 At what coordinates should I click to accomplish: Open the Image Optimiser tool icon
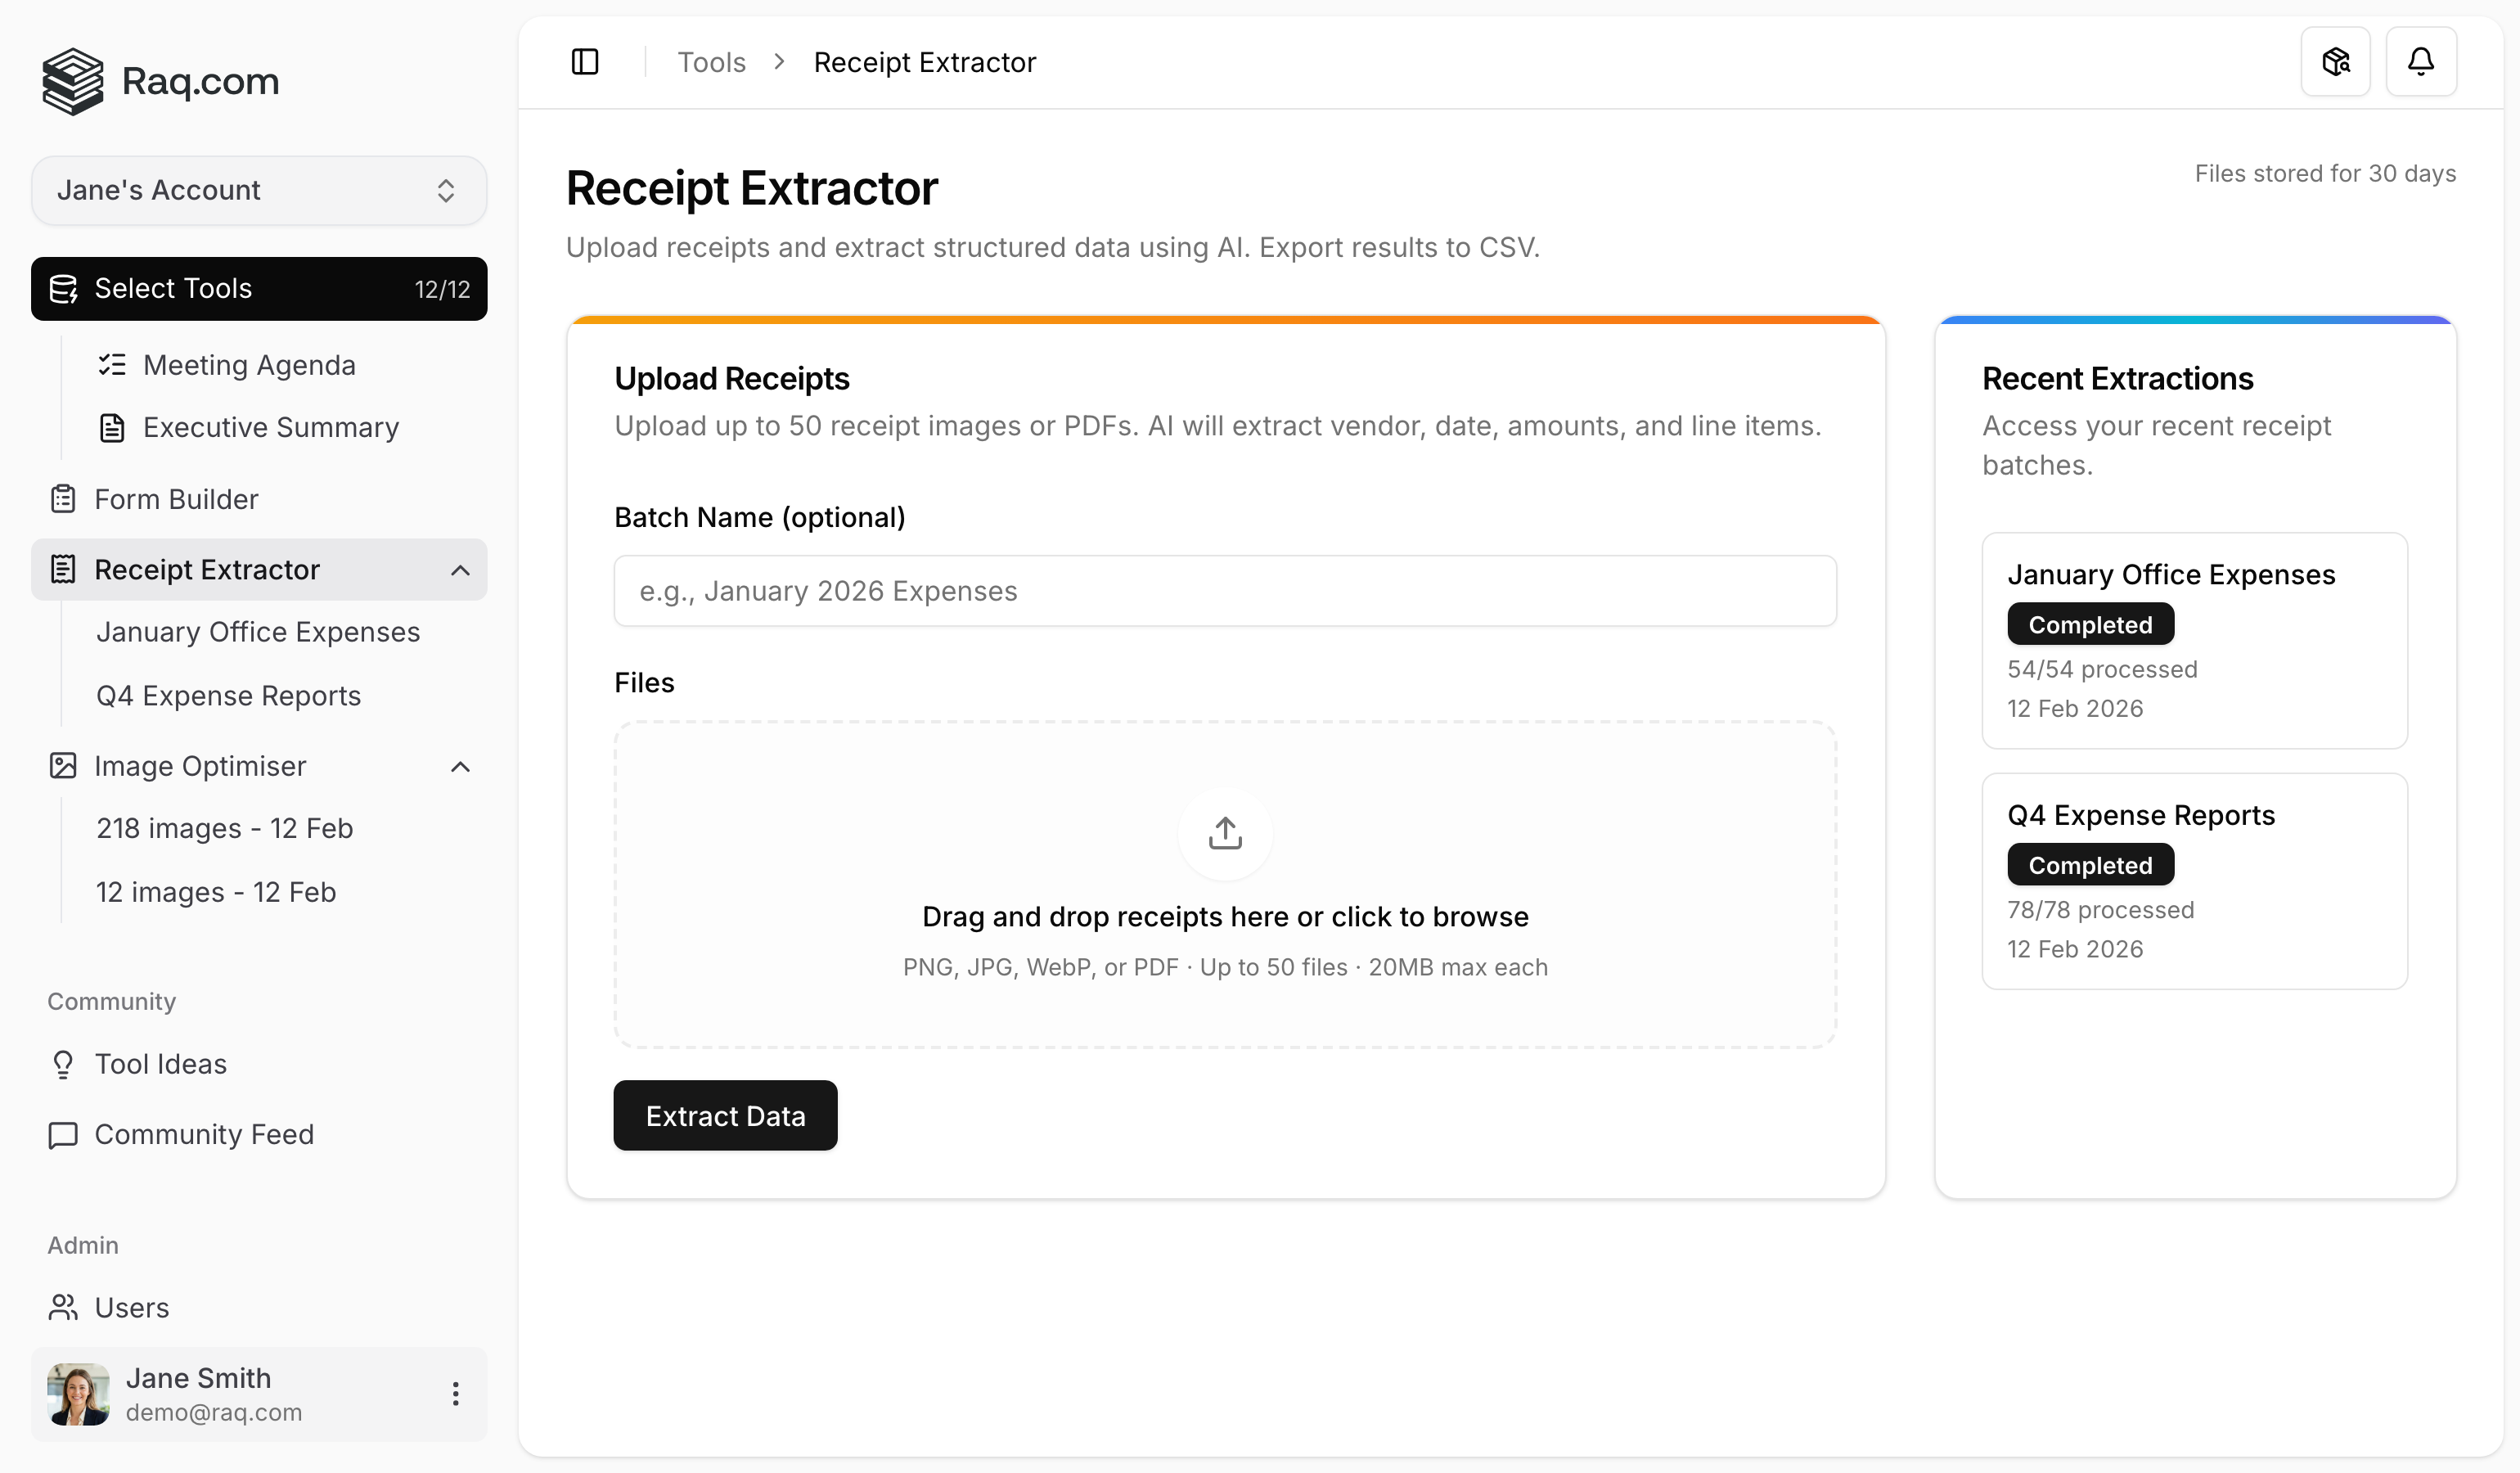point(63,765)
